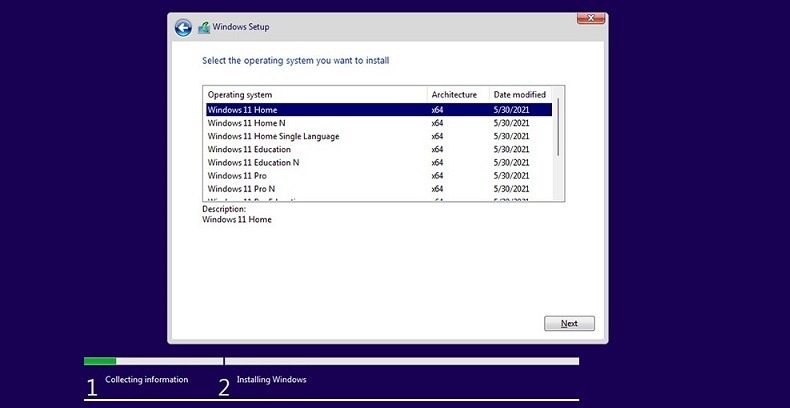Image resolution: width=790 pixels, height=408 pixels.
Task: Click the Installing Windows progress bar
Action: point(402,361)
